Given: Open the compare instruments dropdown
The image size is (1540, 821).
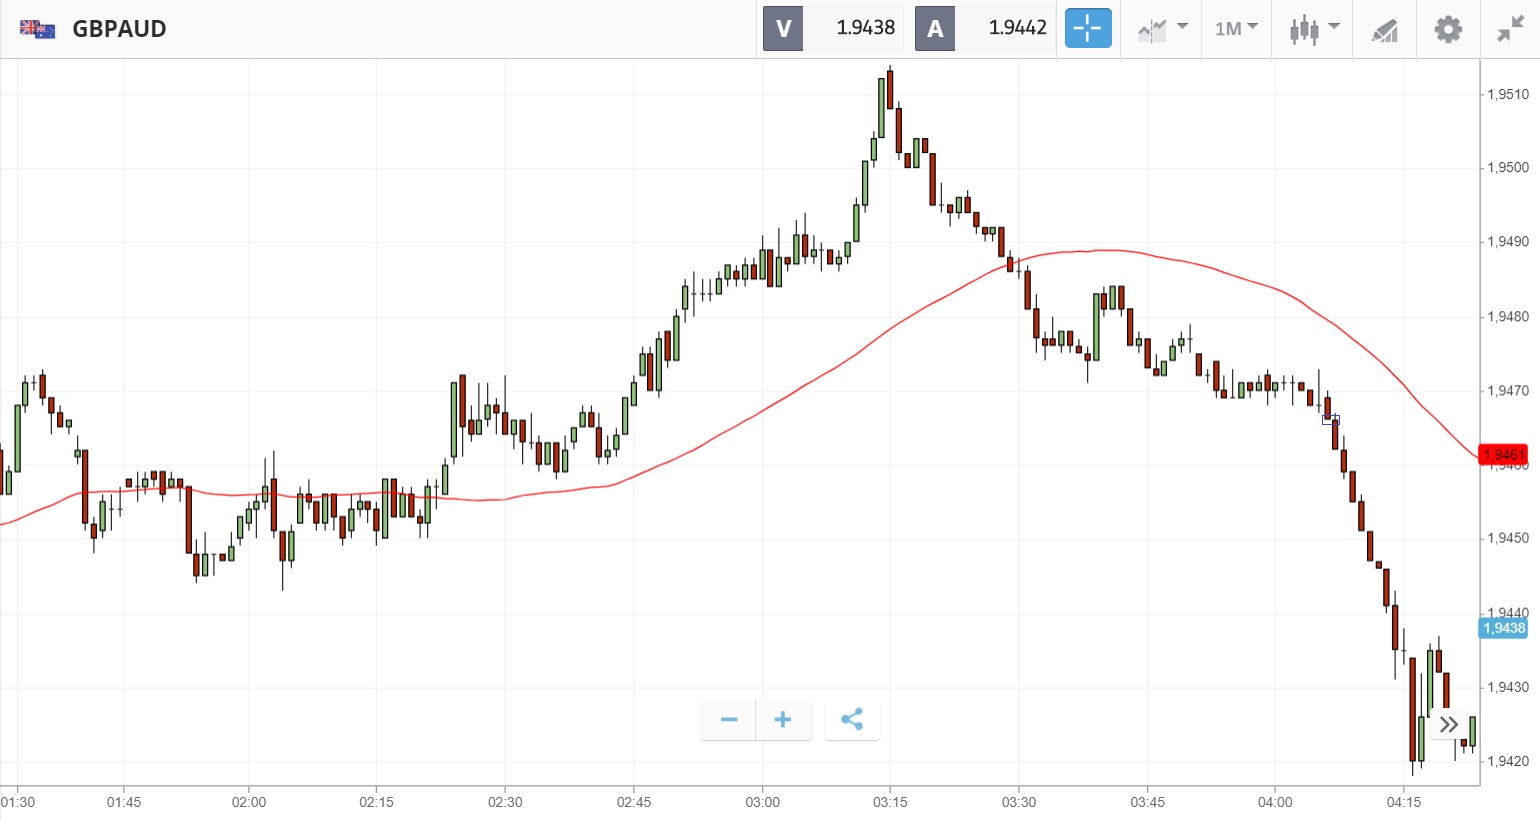Looking at the screenshot, I should (x=1162, y=29).
